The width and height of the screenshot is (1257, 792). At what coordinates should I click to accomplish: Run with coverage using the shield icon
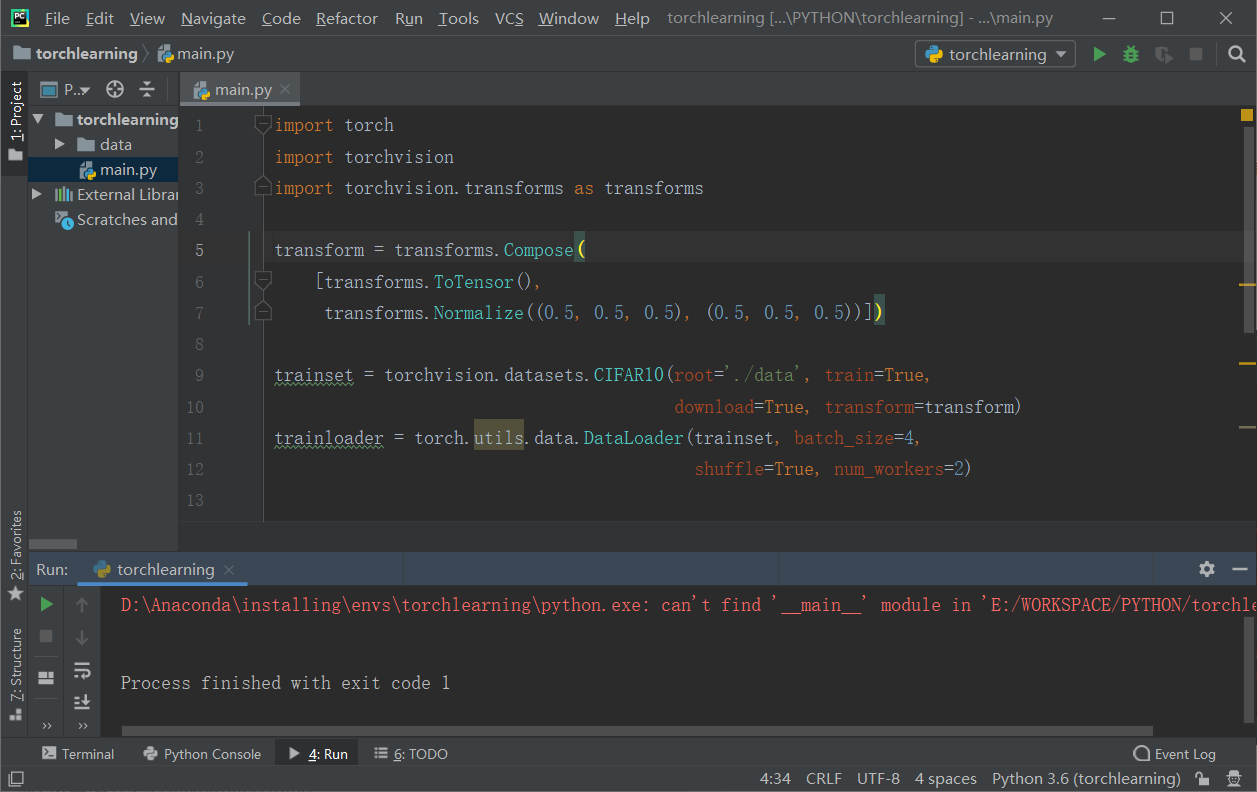click(1163, 54)
